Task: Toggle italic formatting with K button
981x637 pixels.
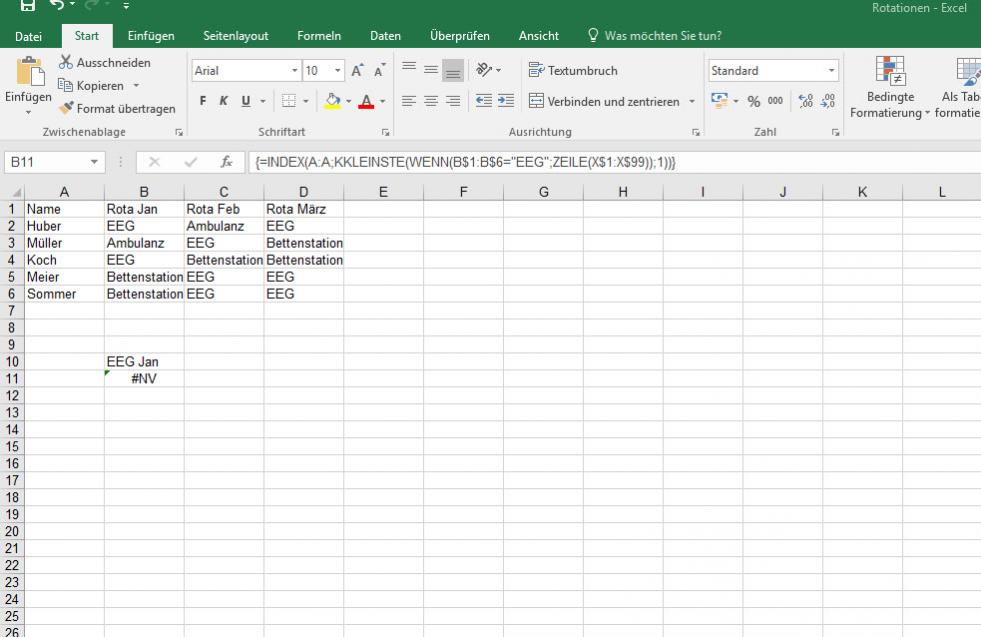Action: (223, 101)
